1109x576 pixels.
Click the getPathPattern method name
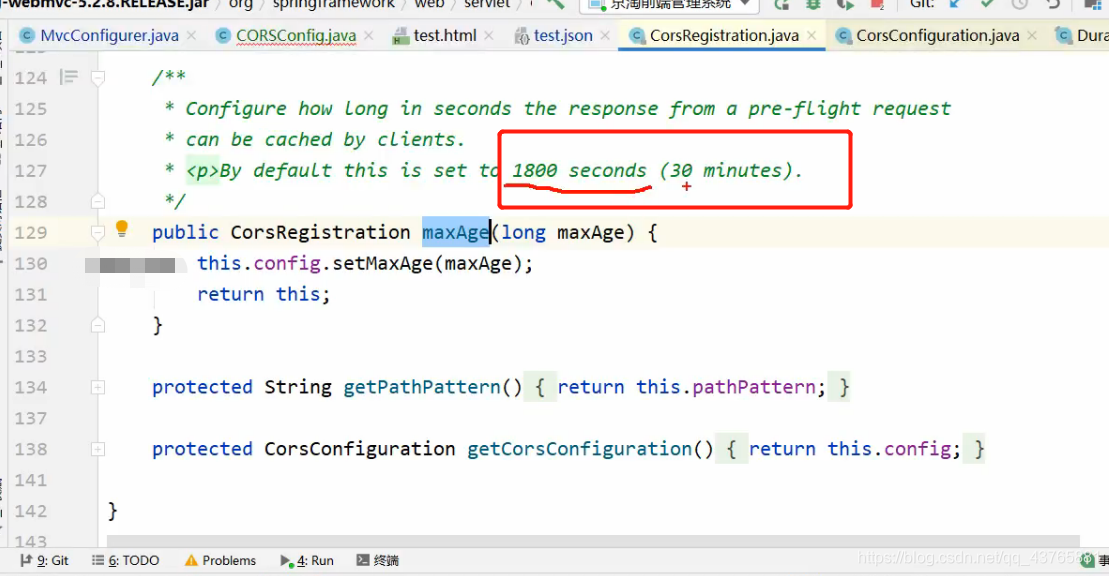pos(422,387)
